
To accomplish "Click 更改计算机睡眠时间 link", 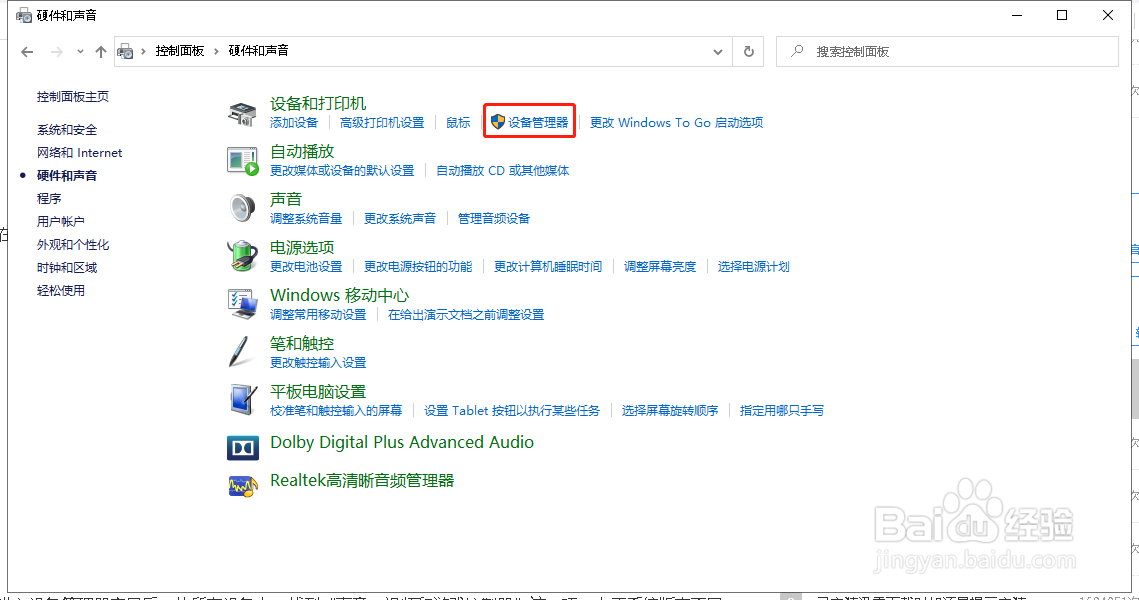I will [x=548, y=267].
